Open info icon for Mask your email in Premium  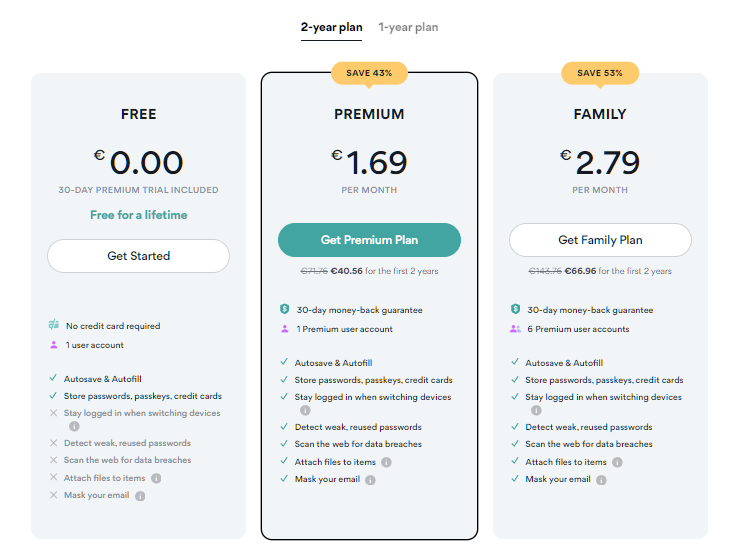pyautogui.click(x=370, y=480)
